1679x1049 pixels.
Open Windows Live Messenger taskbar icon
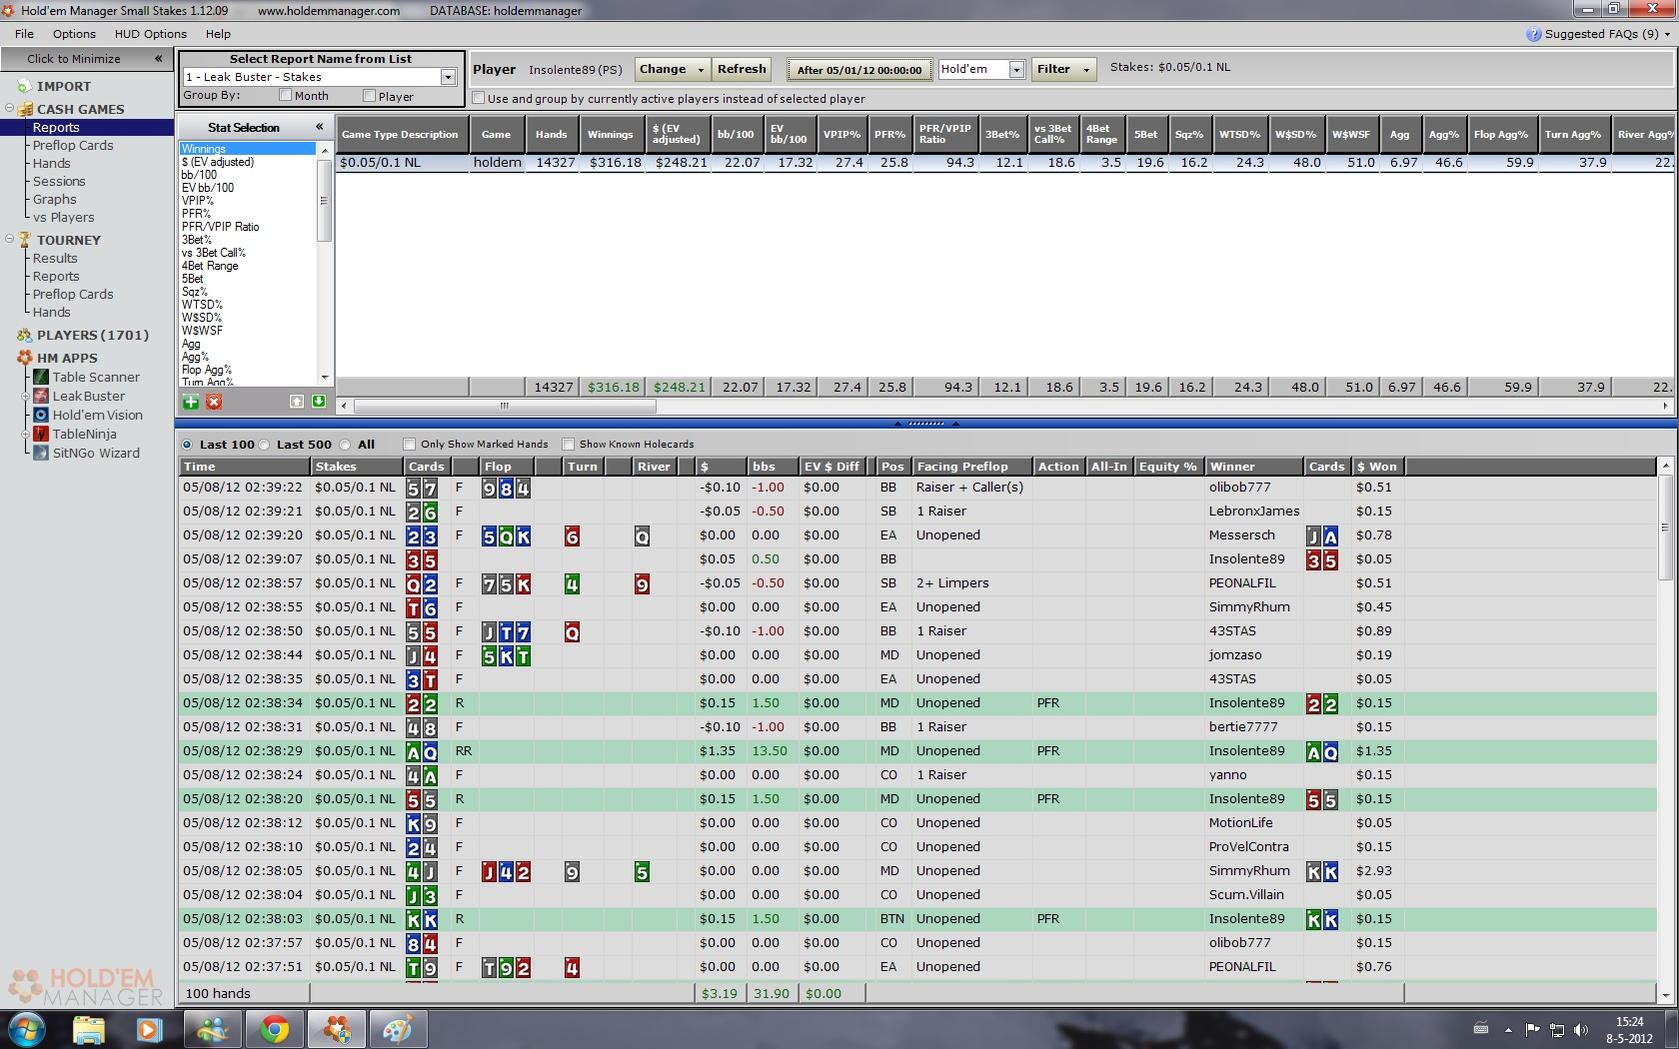pos(212,1029)
